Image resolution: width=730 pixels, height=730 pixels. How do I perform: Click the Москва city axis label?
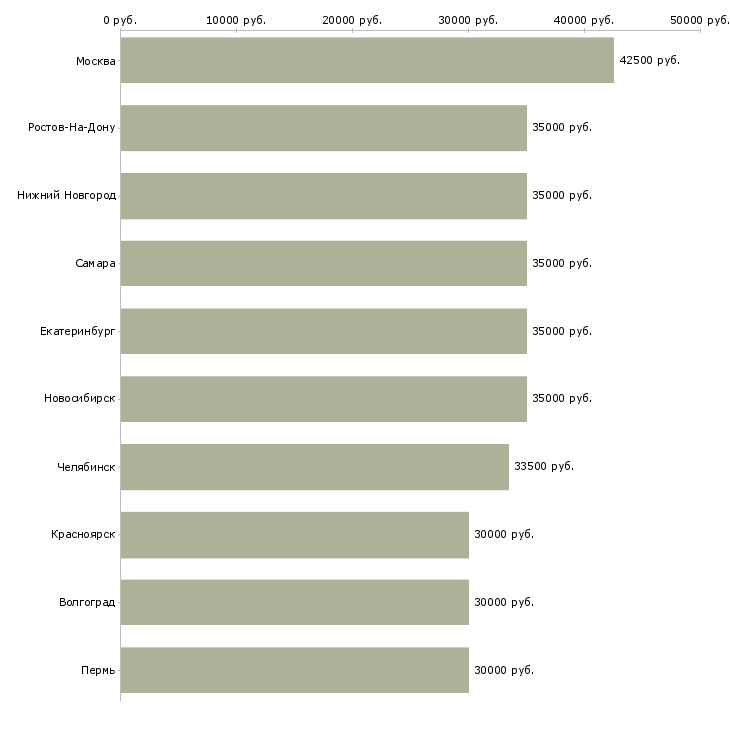click(x=95, y=61)
